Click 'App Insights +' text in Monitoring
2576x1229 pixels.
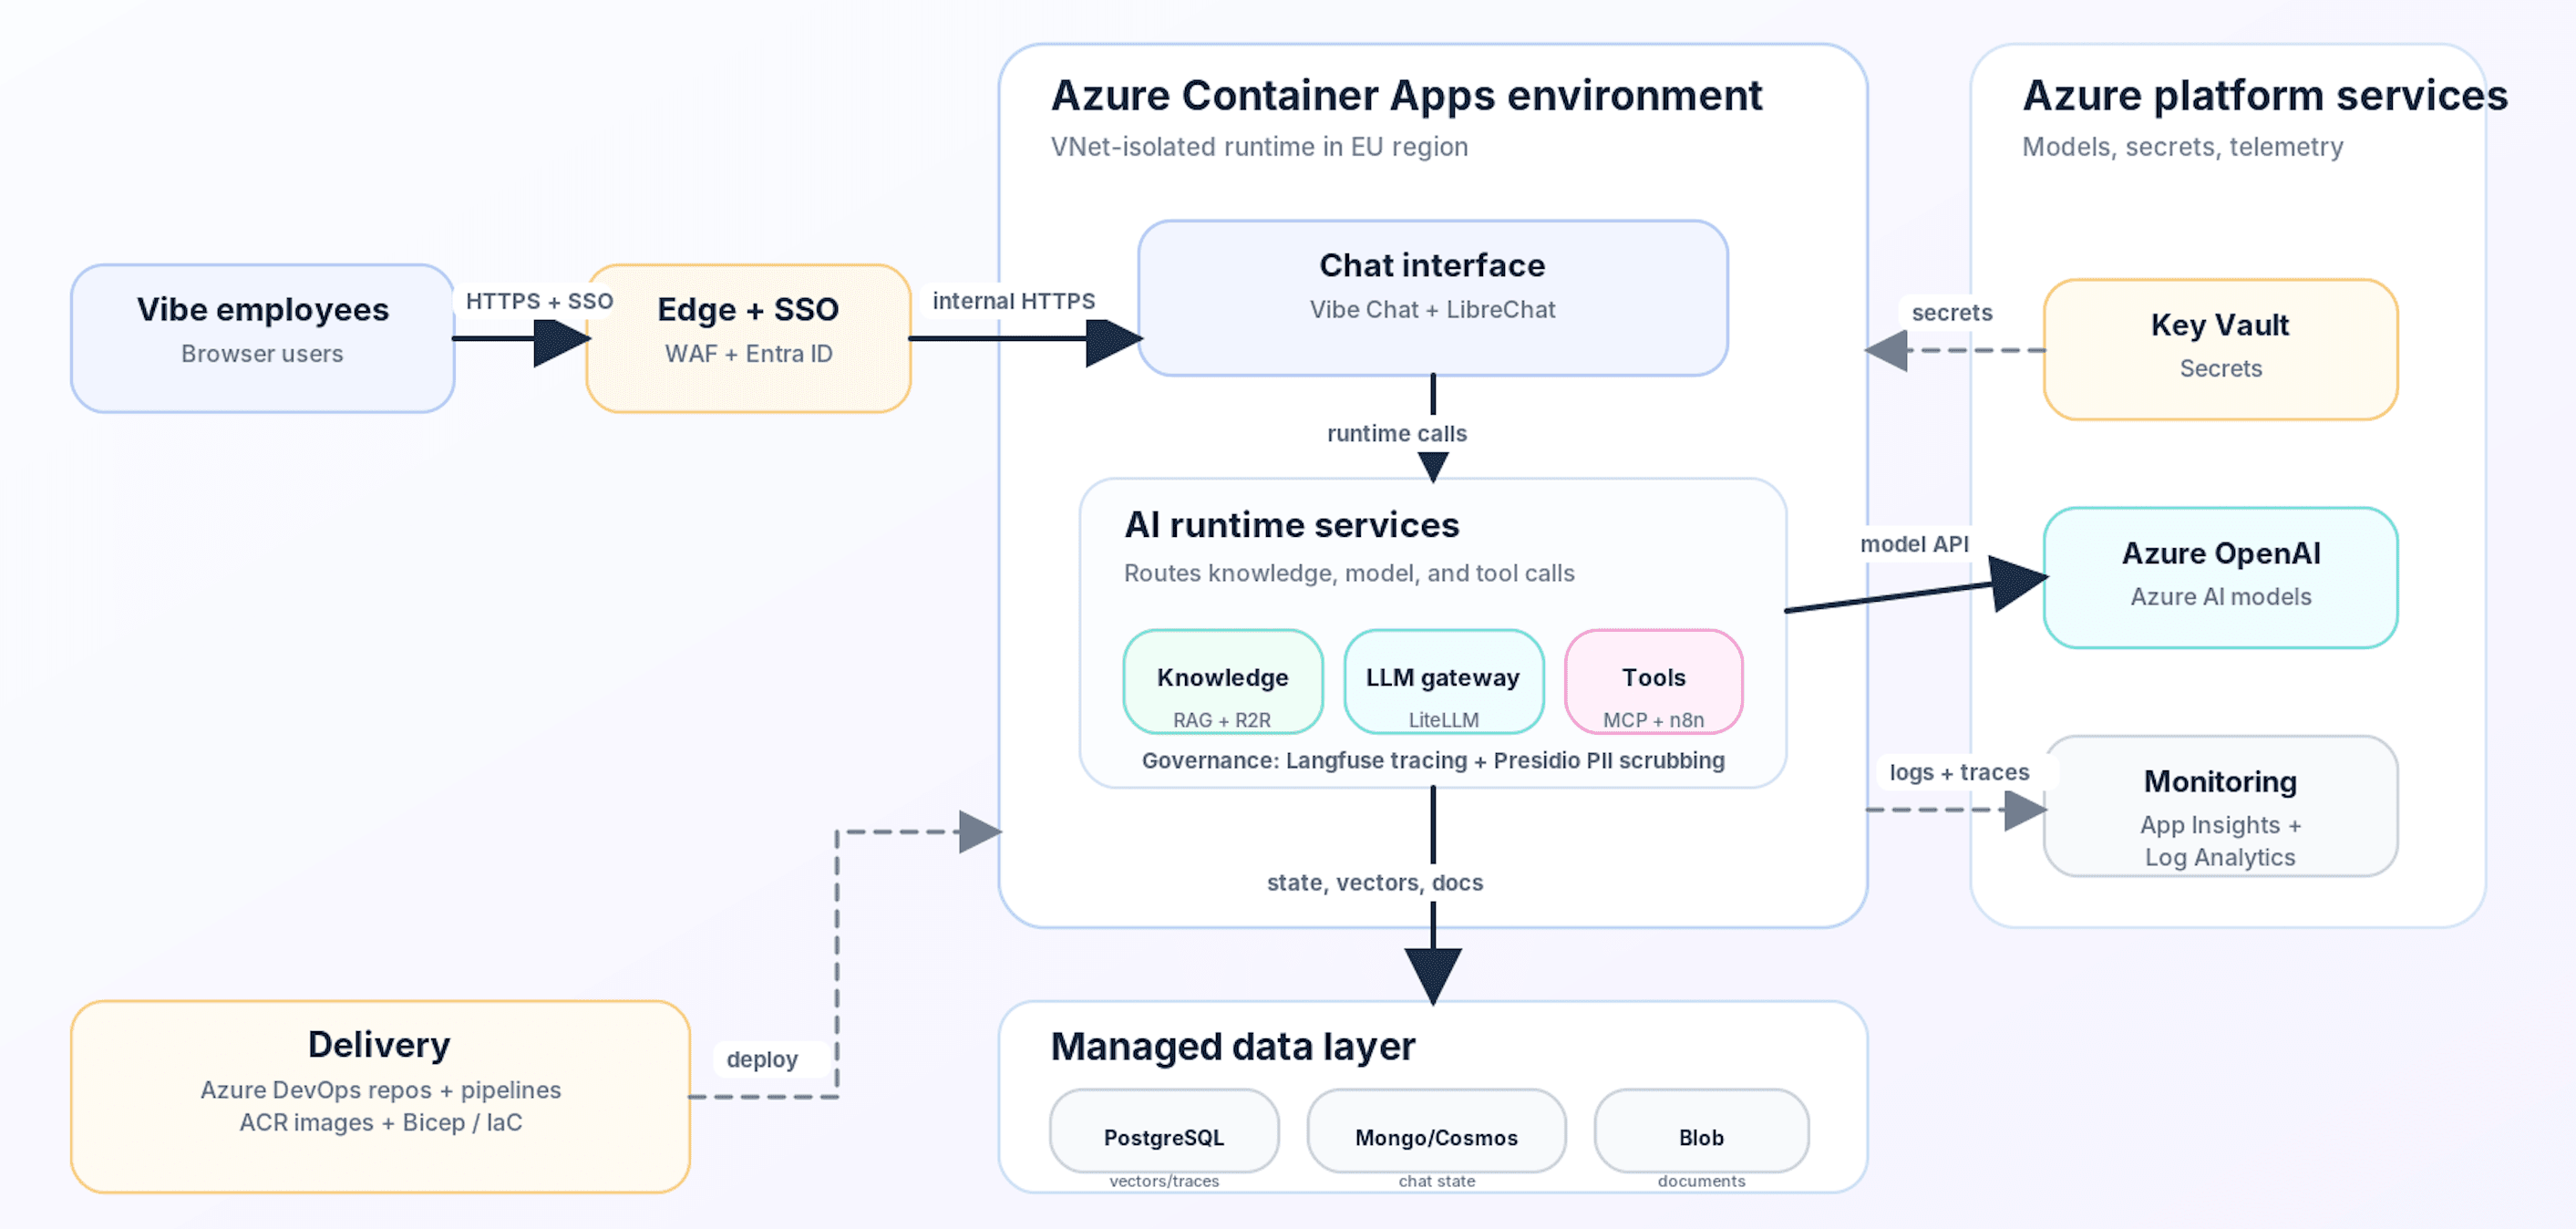pos(2220,825)
